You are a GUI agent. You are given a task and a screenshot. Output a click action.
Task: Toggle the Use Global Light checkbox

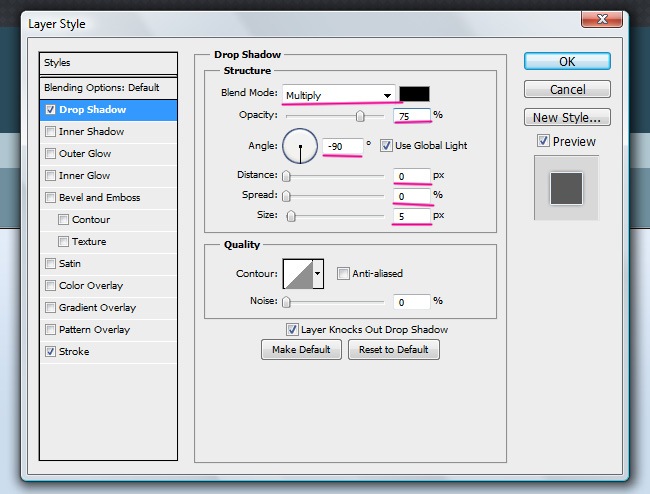click(387, 146)
